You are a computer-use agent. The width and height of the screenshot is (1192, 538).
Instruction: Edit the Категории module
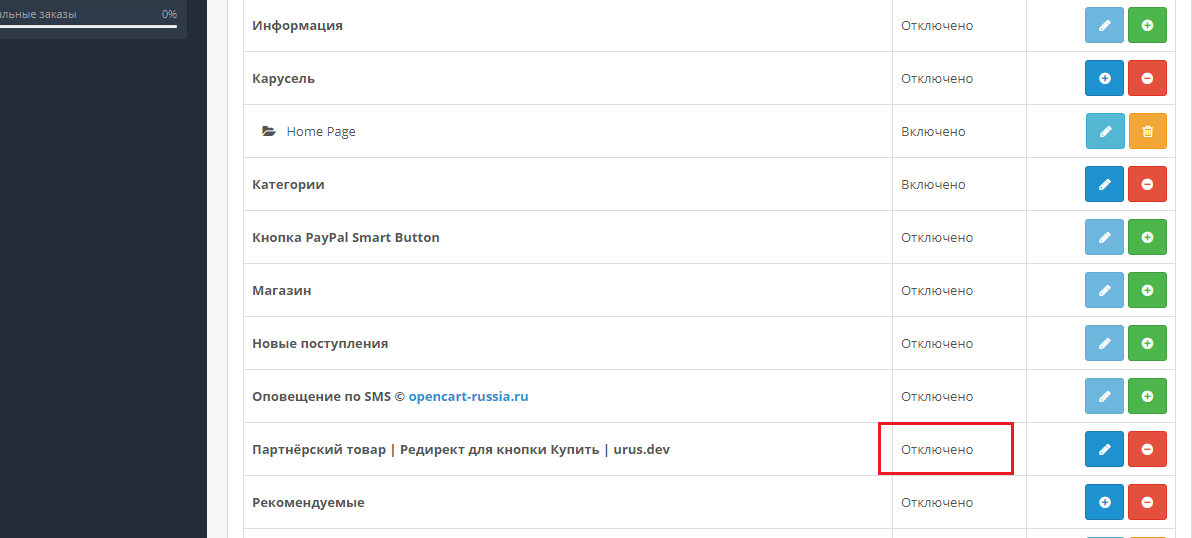click(x=1105, y=184)
